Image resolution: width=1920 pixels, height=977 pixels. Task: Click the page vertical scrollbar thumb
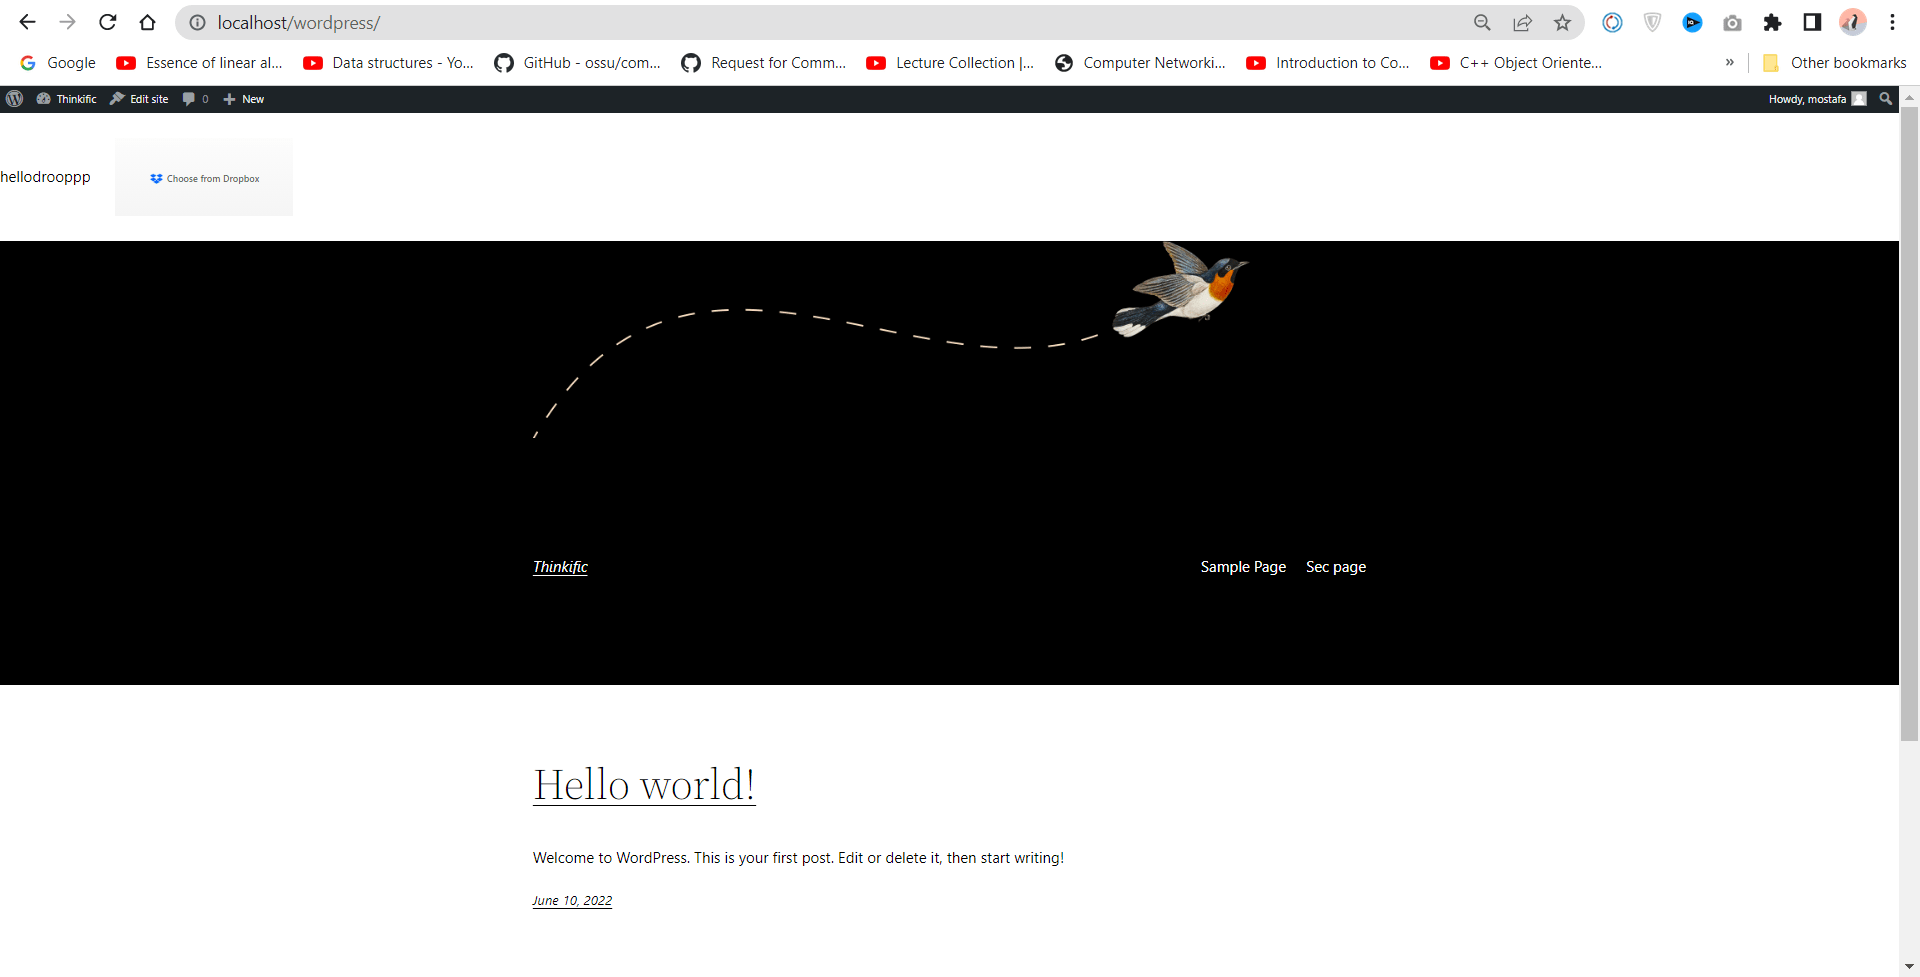tap(1909, 424)
